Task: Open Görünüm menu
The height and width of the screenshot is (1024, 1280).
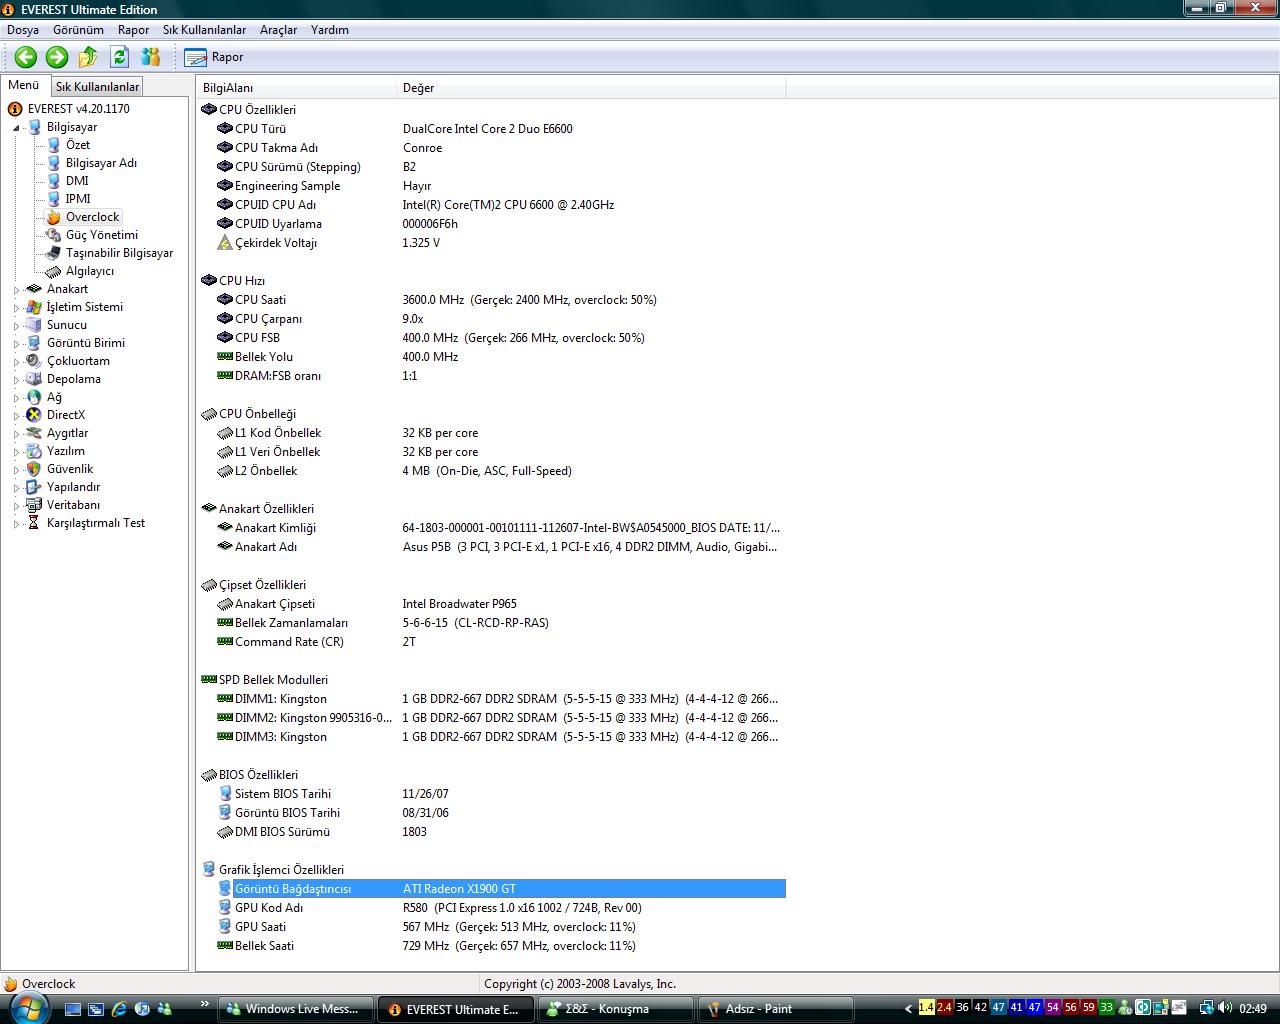Action: [78, 30]
